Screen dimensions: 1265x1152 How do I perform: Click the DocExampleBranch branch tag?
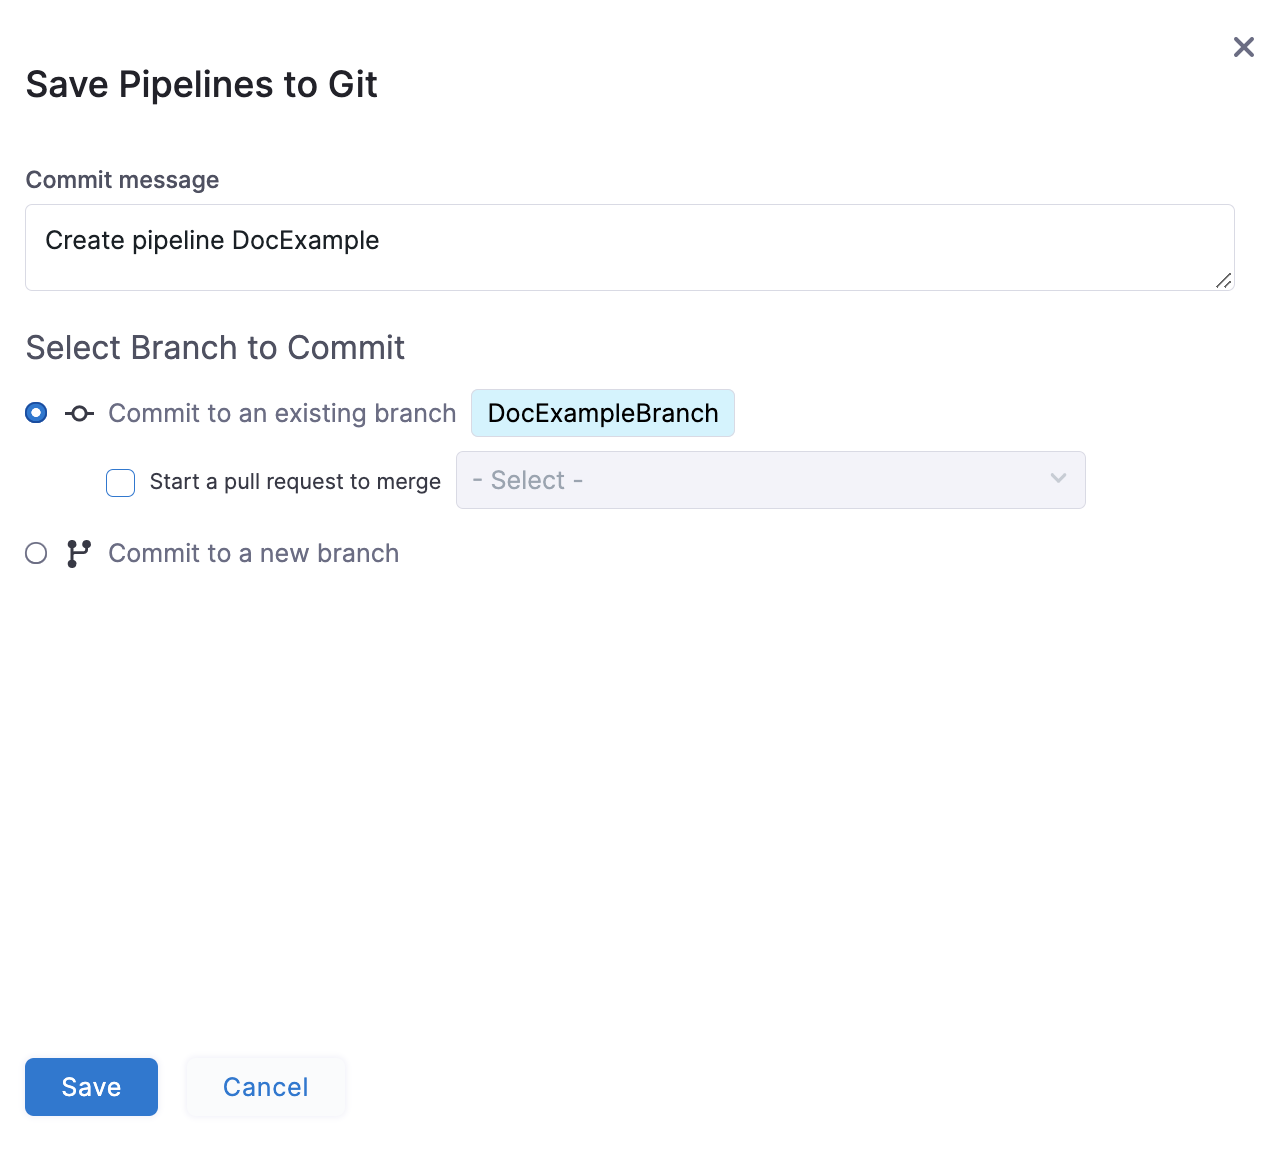pos(602,413)
